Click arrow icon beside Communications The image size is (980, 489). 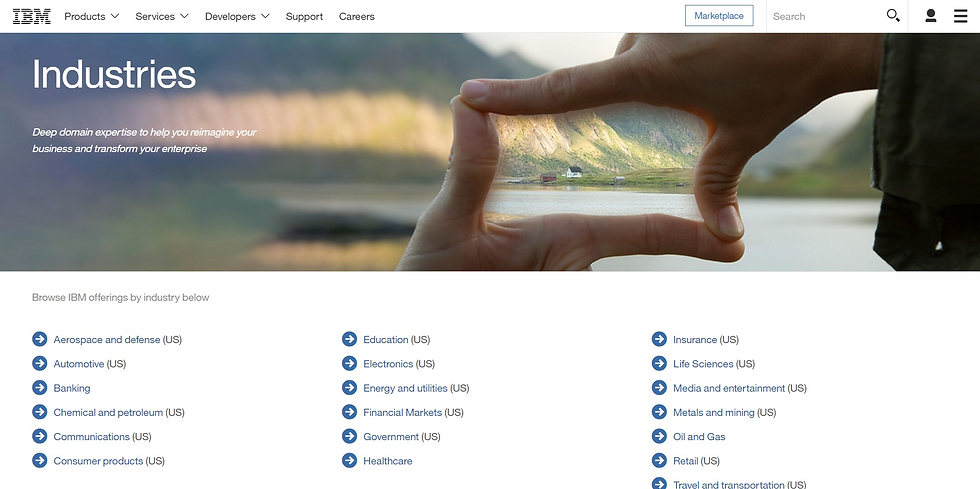(39, 436)
